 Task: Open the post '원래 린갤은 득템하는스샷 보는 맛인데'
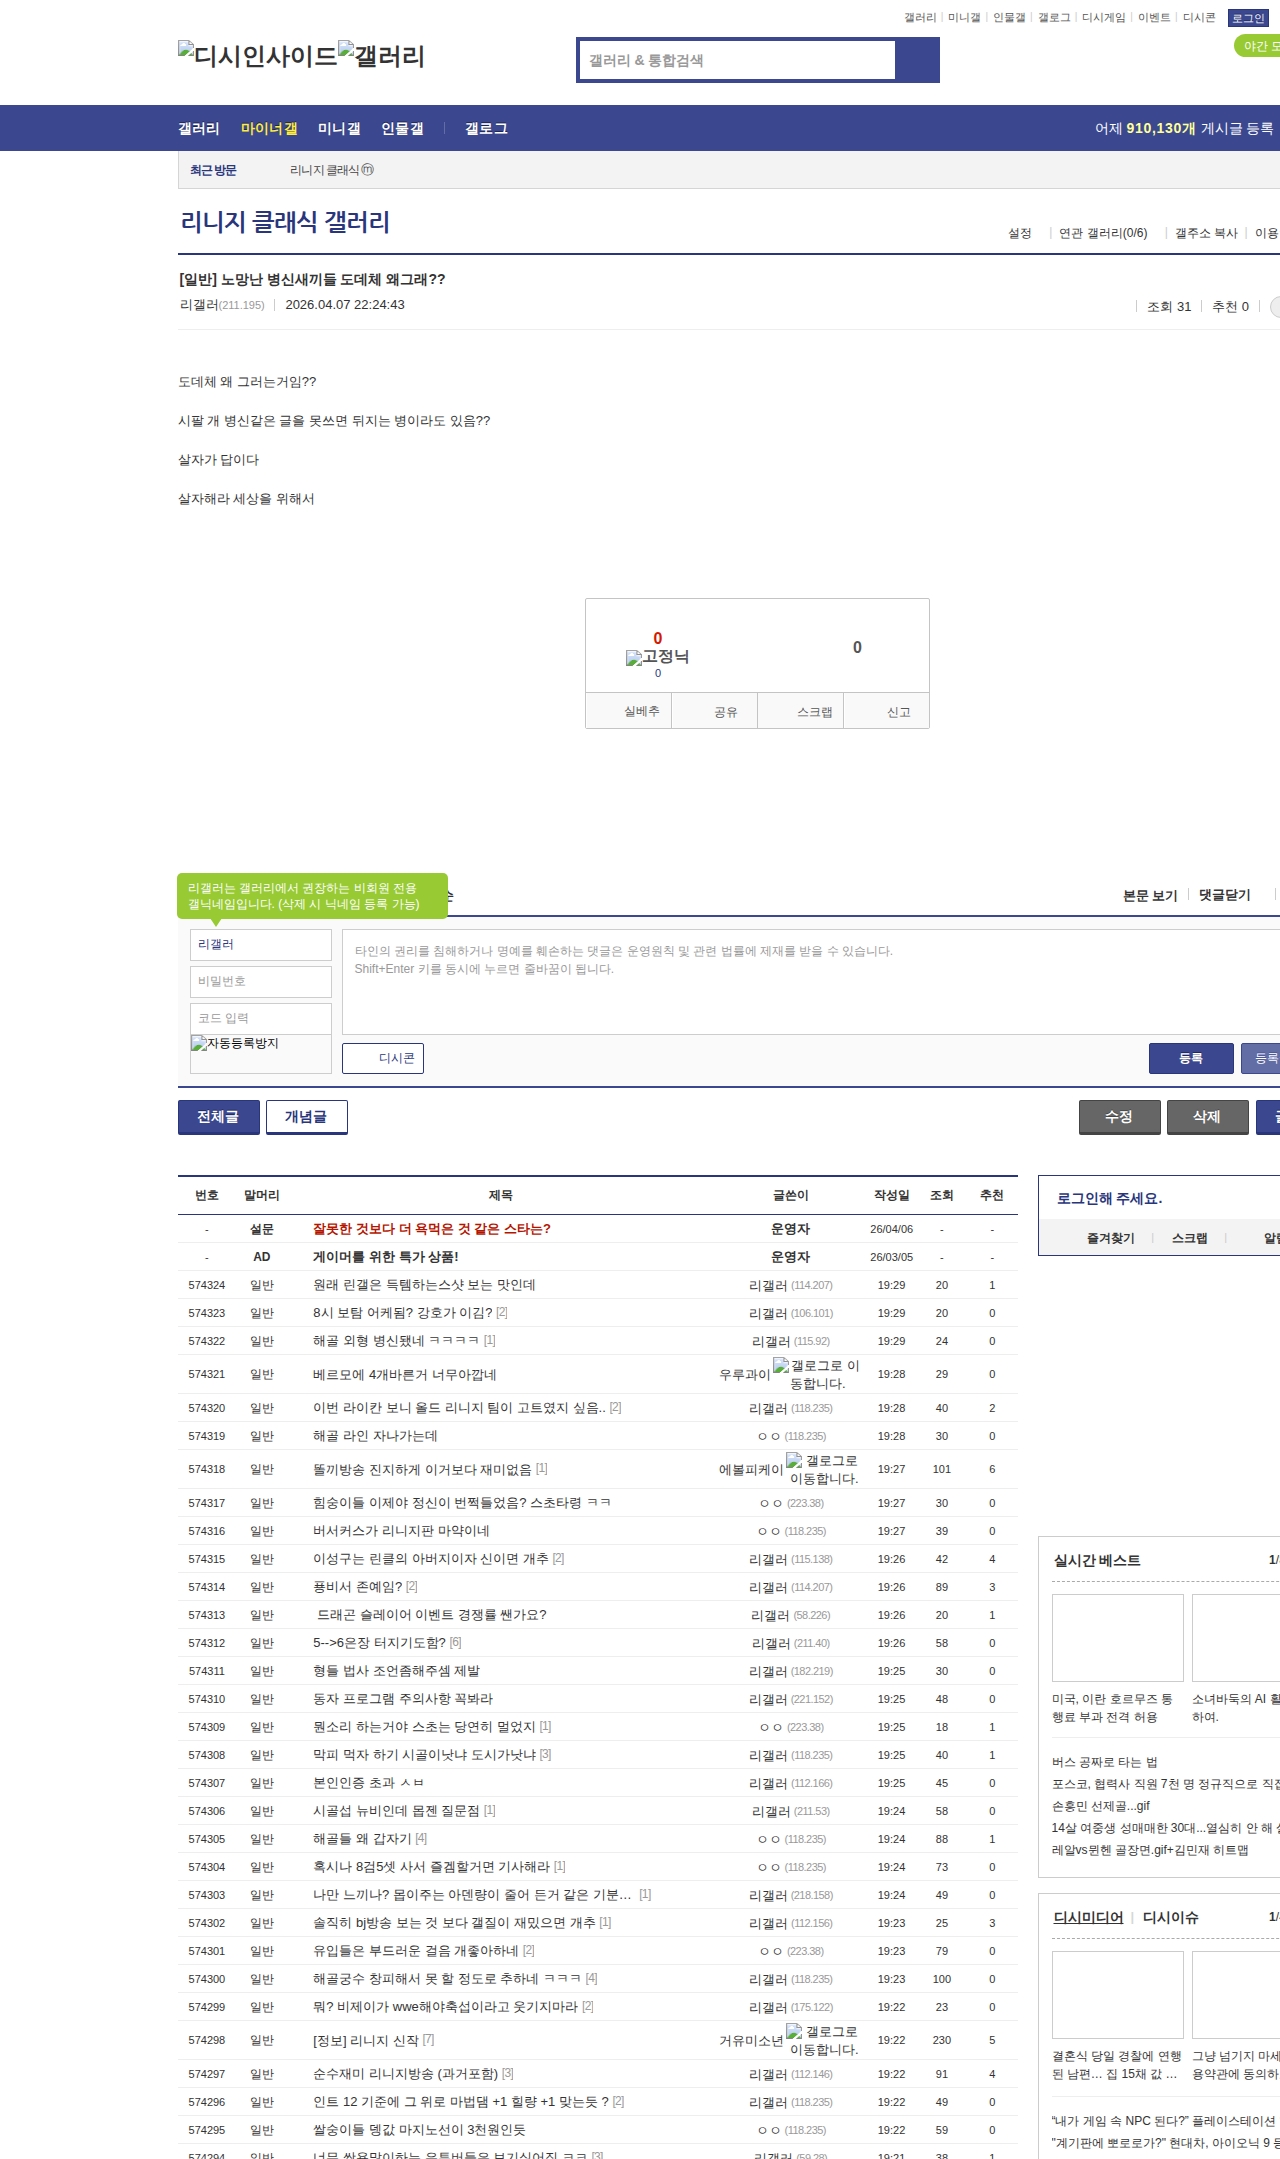(x=424, y=1285)
